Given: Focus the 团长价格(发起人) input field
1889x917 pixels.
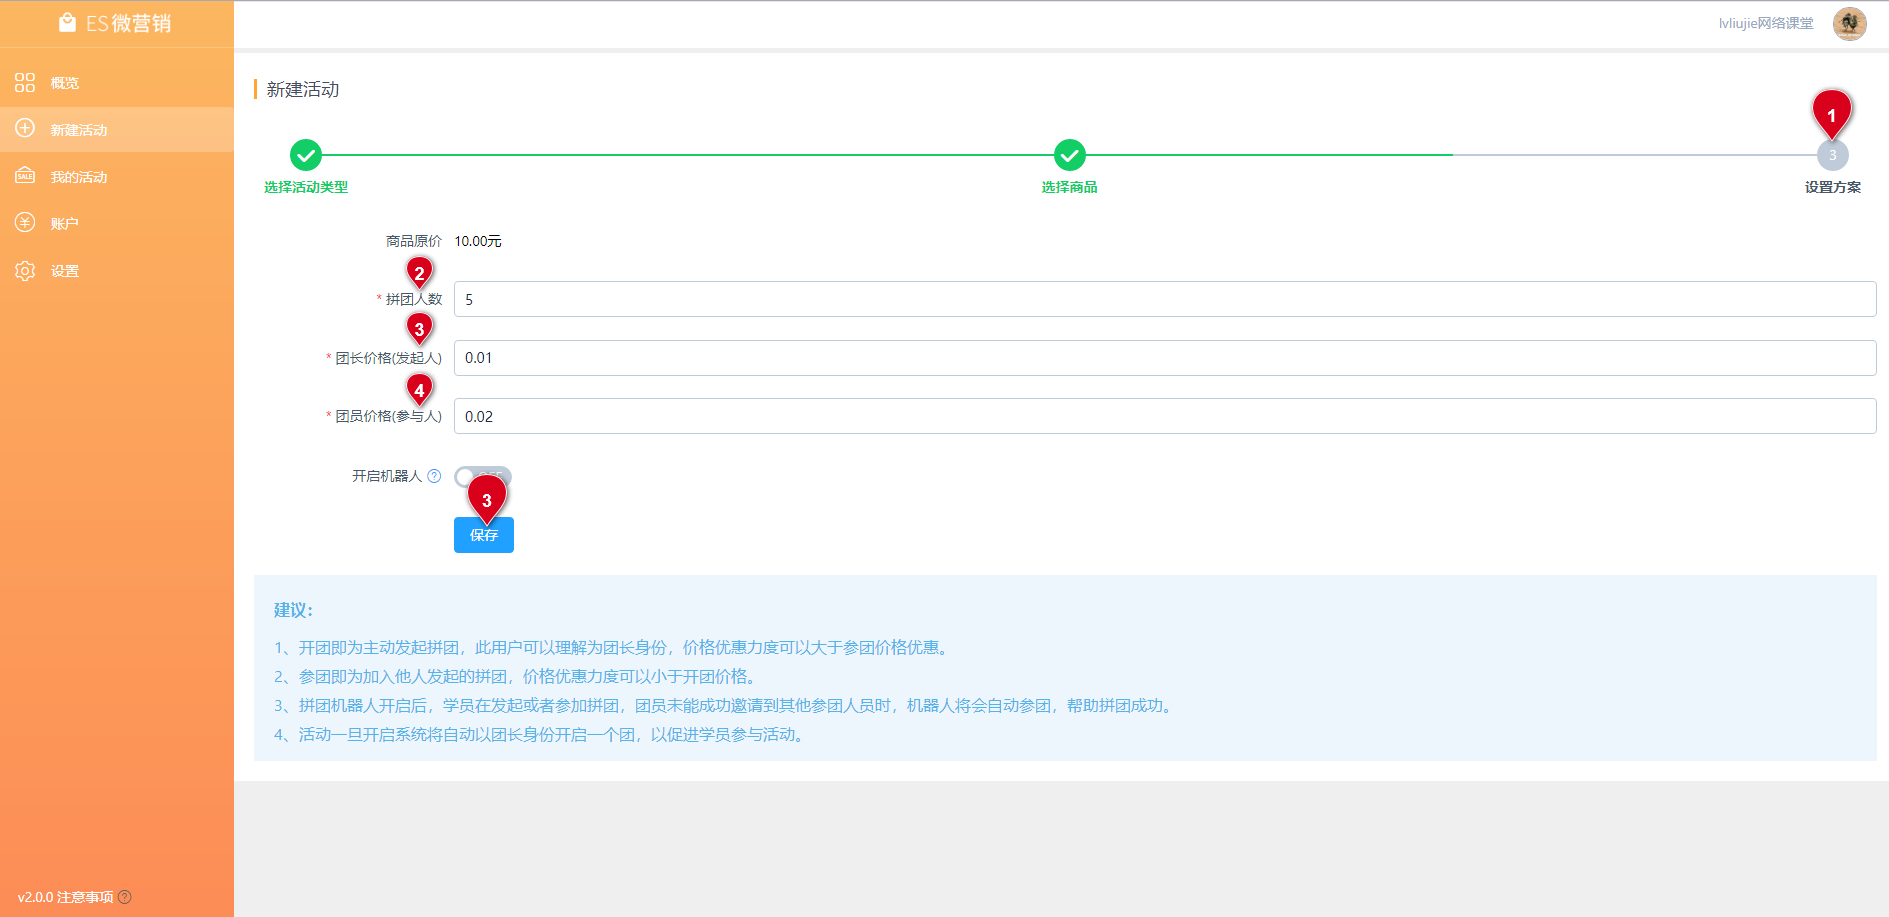Looking at the screenshot, I should tap(1164, 358).
